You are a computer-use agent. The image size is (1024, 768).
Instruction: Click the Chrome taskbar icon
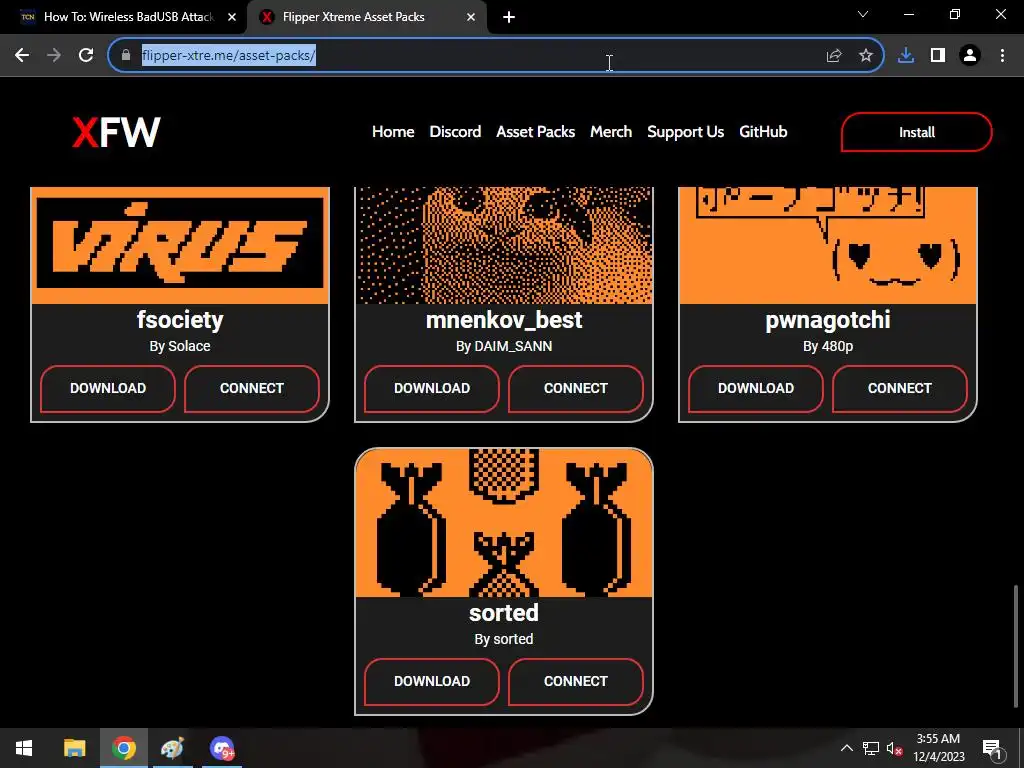coord(123,748)
